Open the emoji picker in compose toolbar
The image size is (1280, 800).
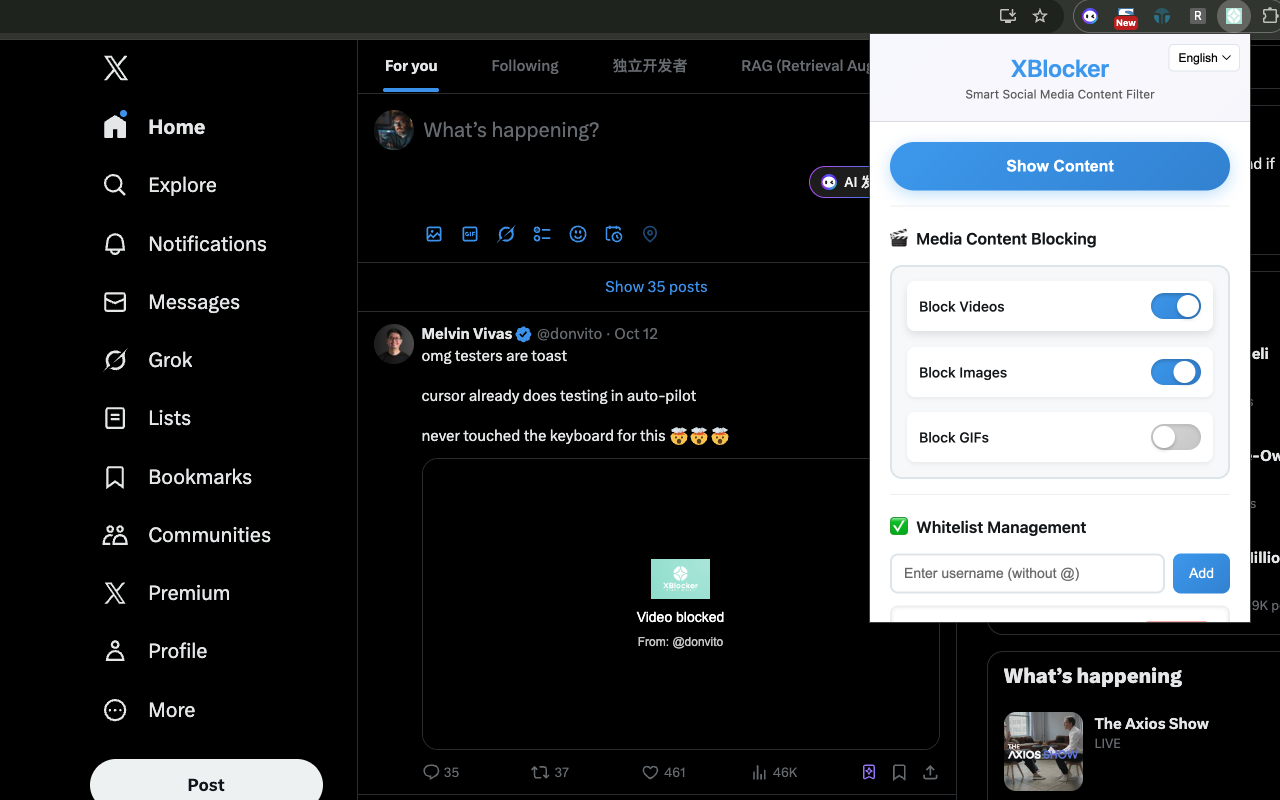click(578, 234)
